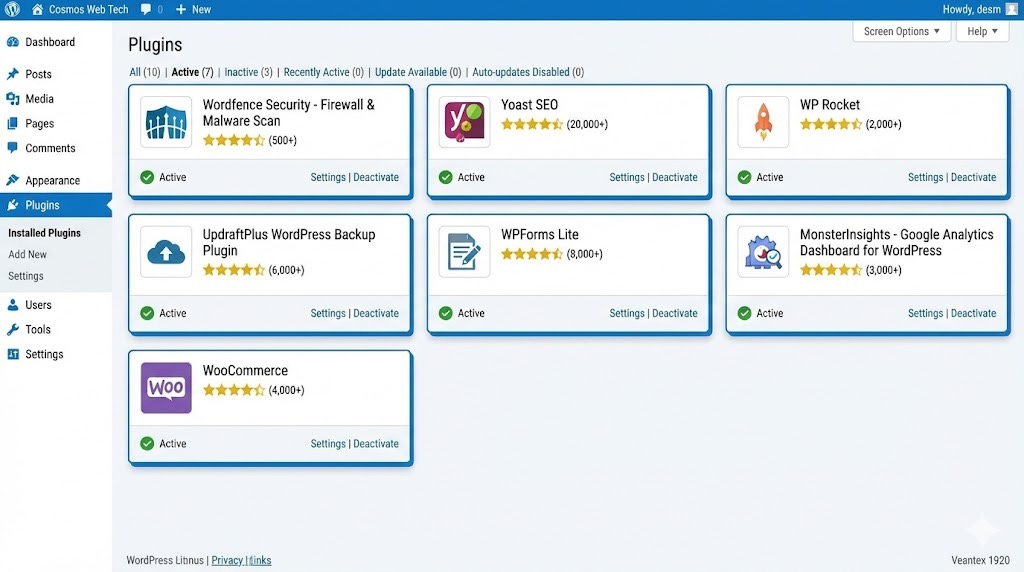Open the Media library icon
Screen dimensions: 1024x572
(x=12, y=99)
